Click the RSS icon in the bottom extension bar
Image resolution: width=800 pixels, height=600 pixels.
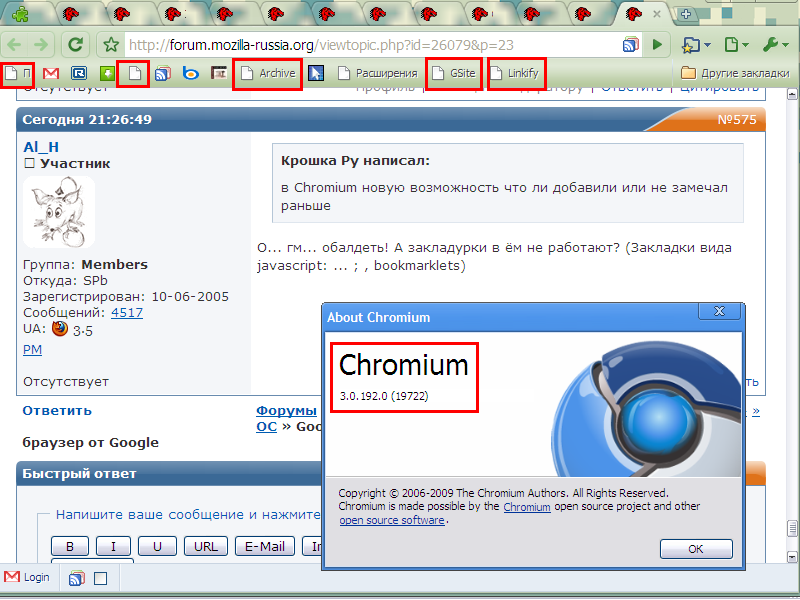point(77,578)
